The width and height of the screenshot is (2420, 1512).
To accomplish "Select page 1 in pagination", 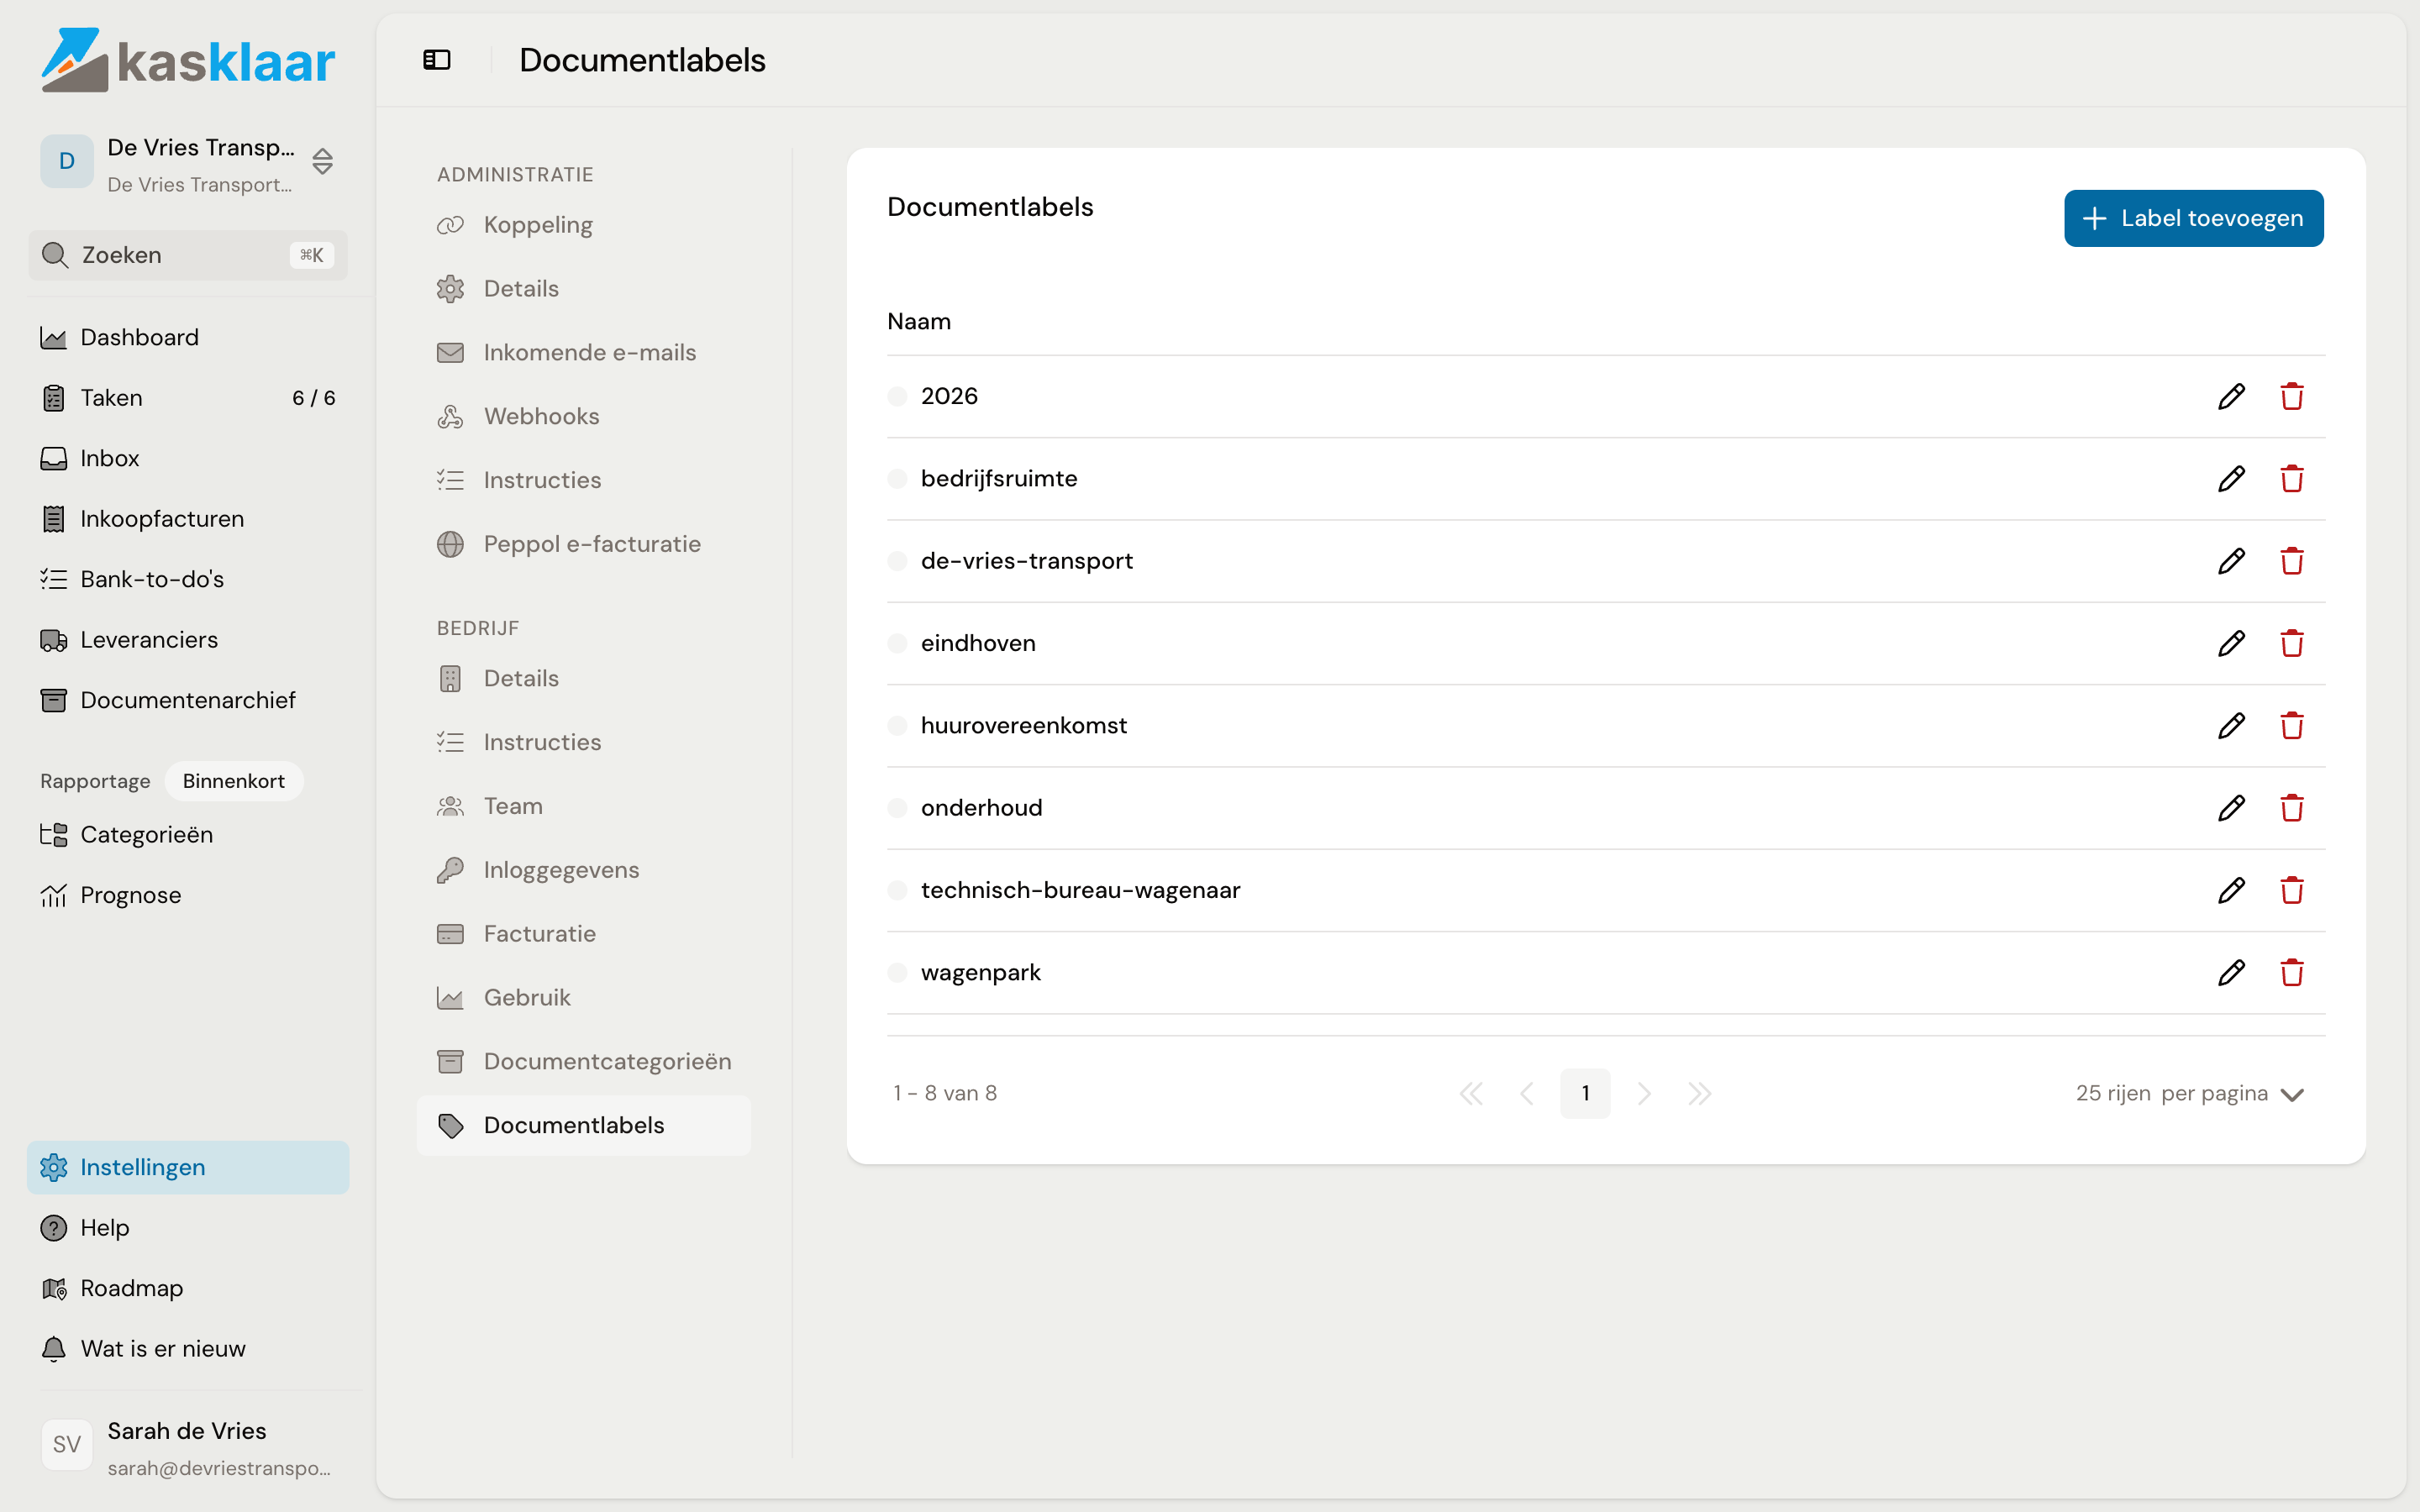I will (1585, 1093).
